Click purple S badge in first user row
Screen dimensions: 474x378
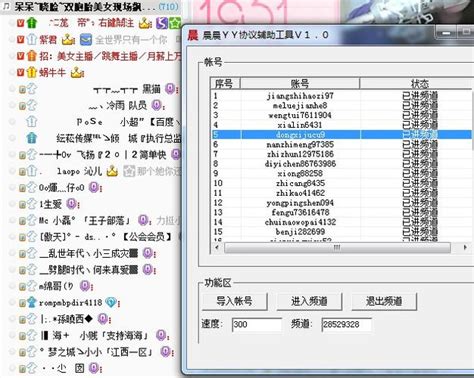click(x=162, y=23)
